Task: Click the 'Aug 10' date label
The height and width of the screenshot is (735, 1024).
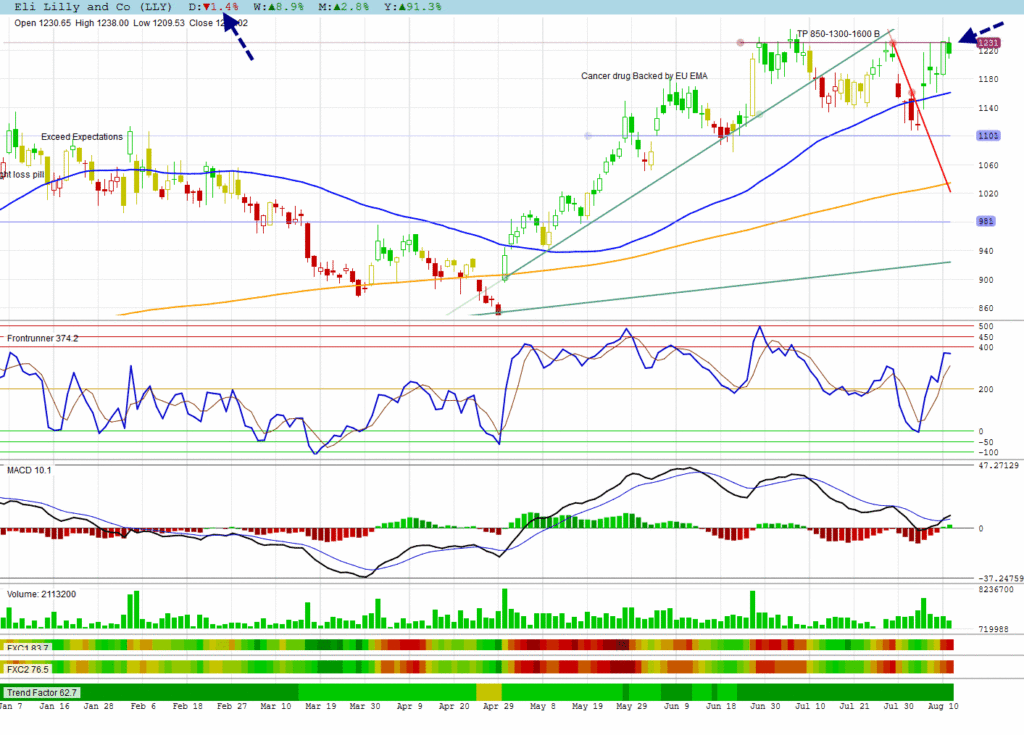Action: click(x=943, y=706)
